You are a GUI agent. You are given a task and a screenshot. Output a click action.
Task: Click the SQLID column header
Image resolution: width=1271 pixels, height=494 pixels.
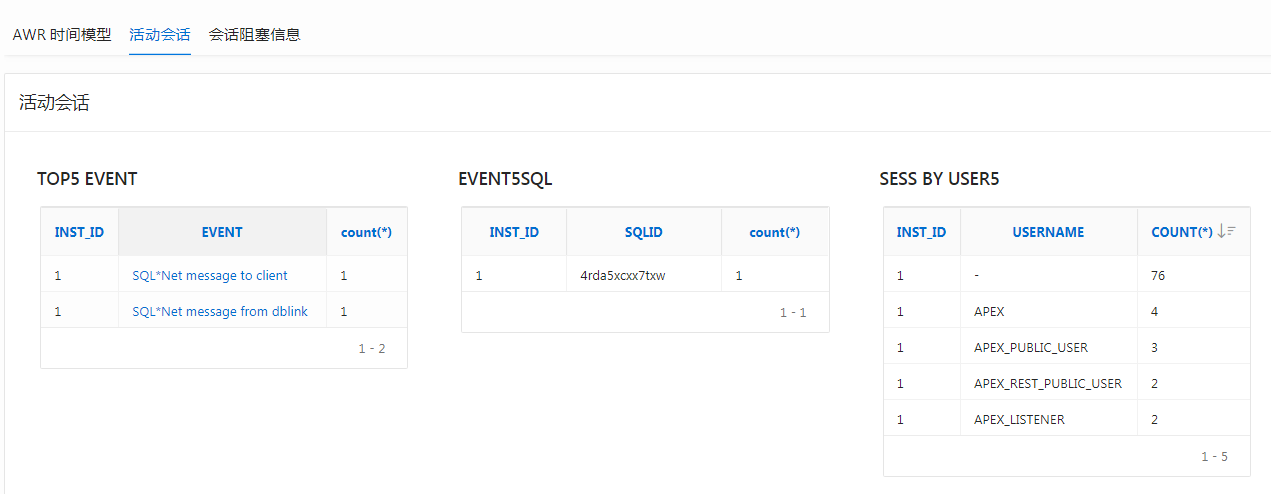(x=643, y=232)
